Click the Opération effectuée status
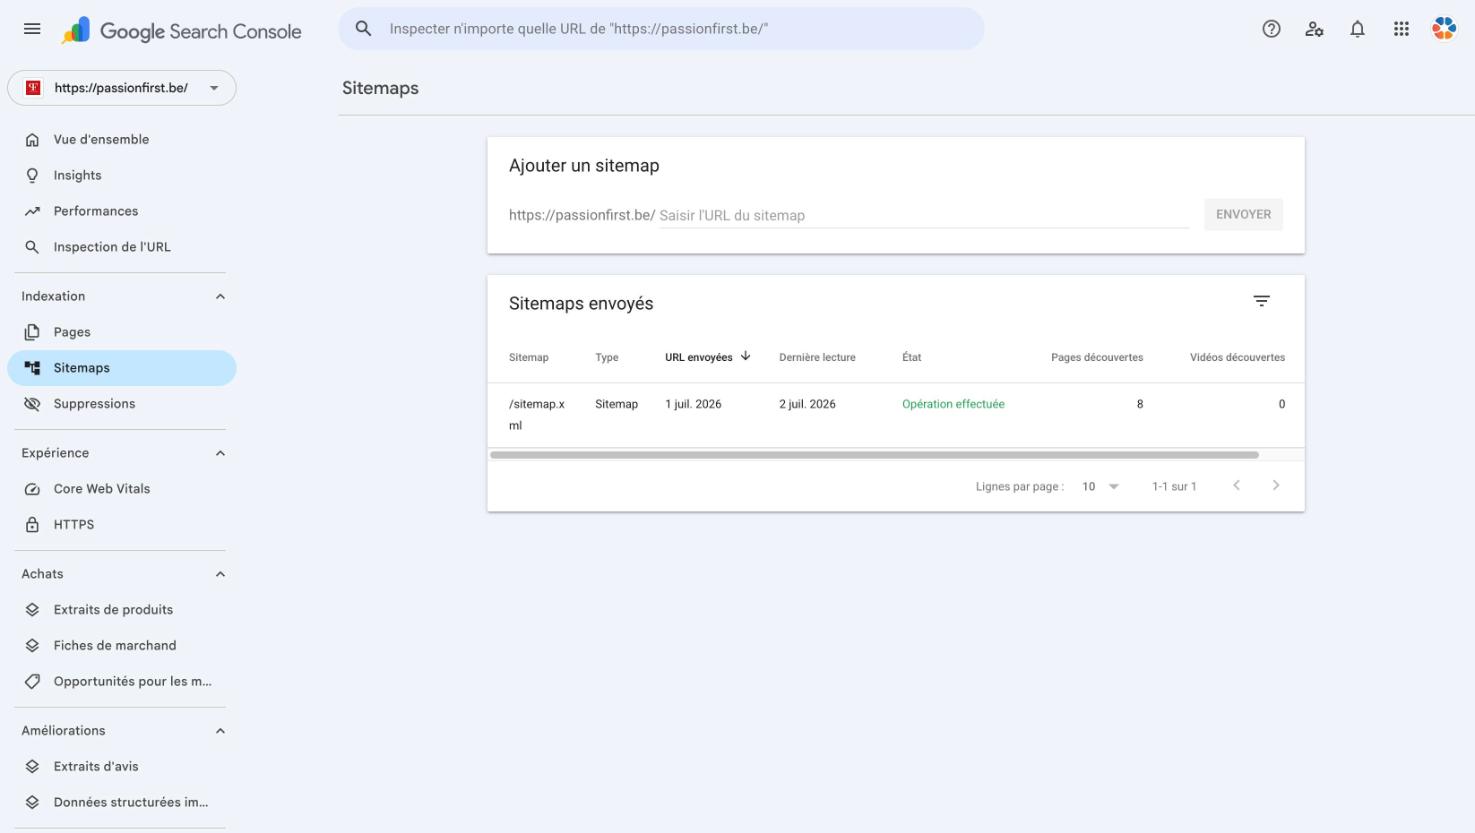Viewport: 1475px width, 833px height. (953, 404)
